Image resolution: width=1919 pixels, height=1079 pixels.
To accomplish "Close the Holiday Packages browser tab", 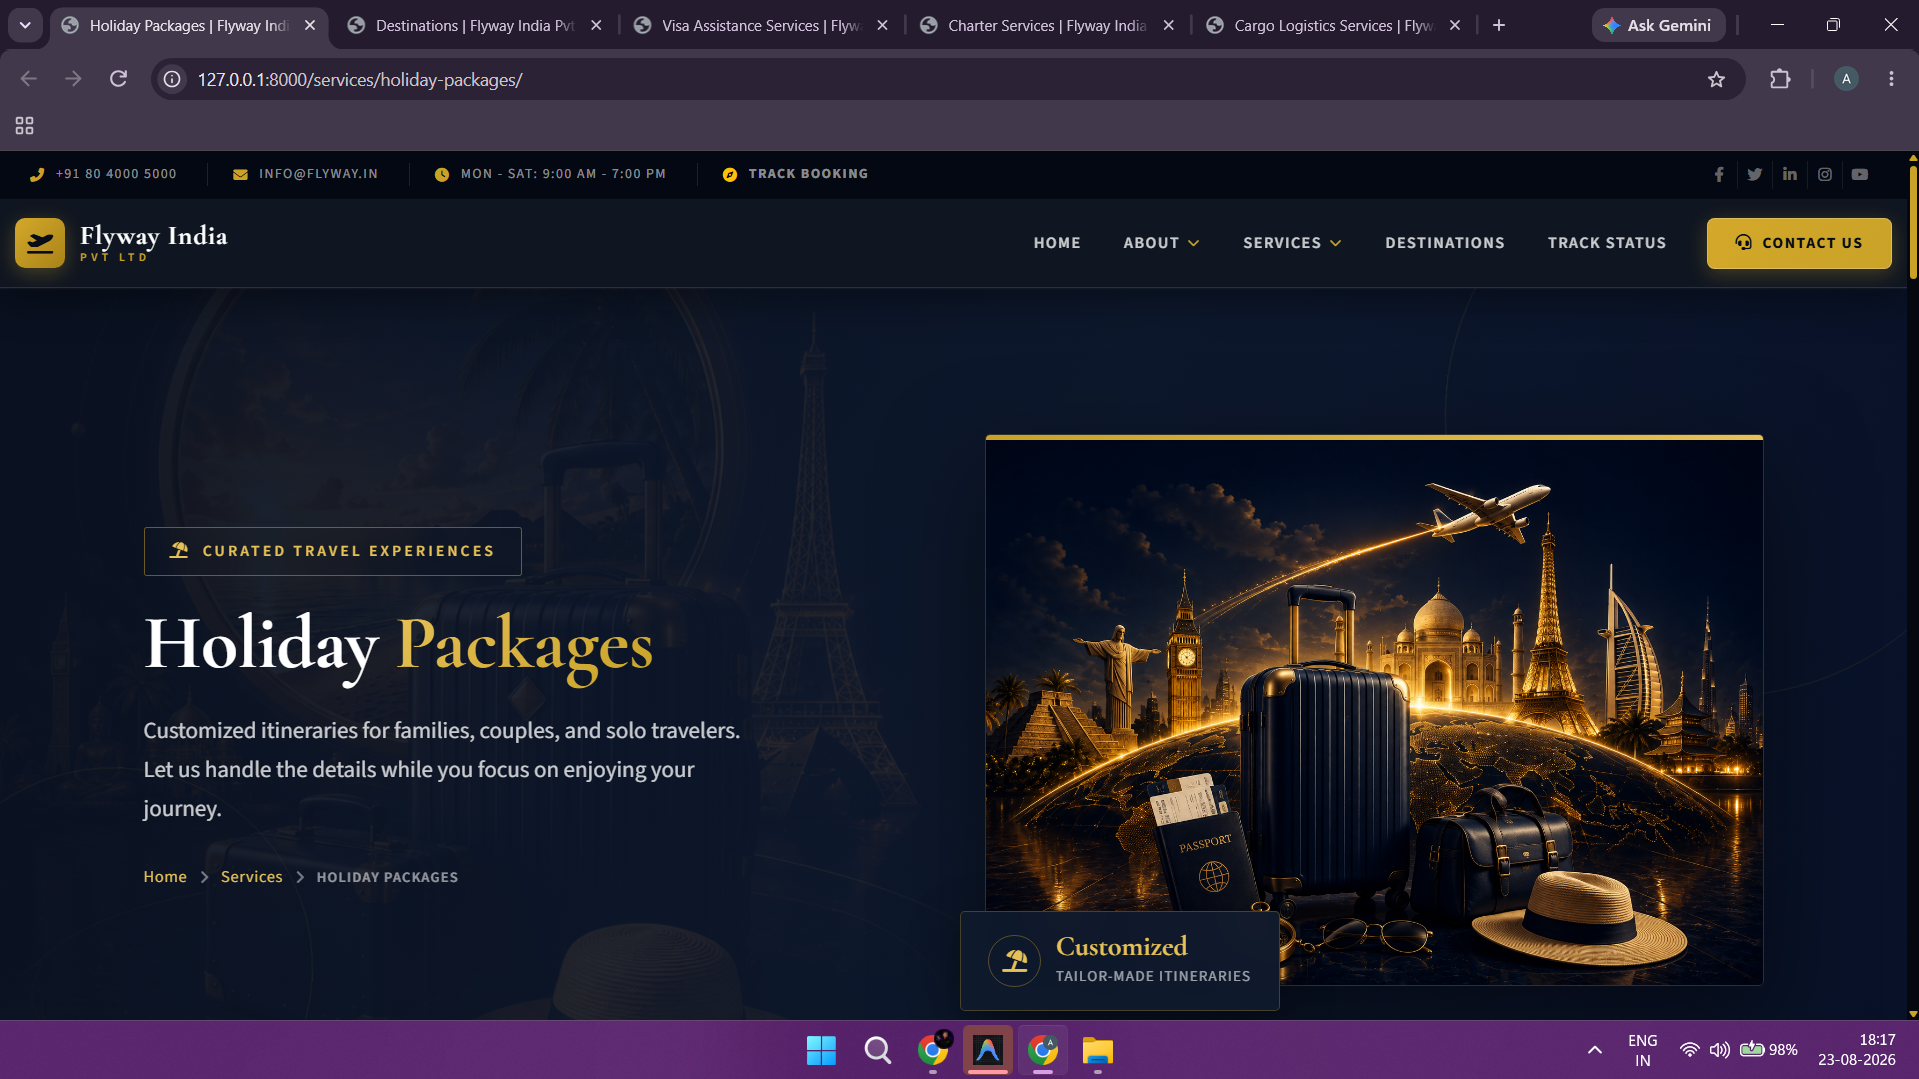I will [310, 26].
